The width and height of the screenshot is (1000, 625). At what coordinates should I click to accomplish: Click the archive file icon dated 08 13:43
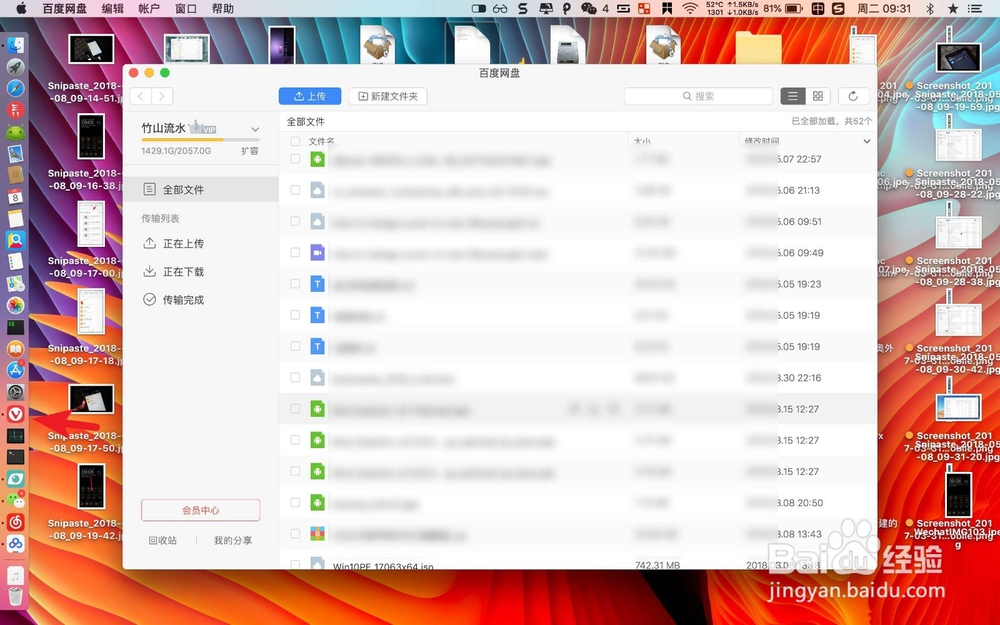tap(317, 534)
